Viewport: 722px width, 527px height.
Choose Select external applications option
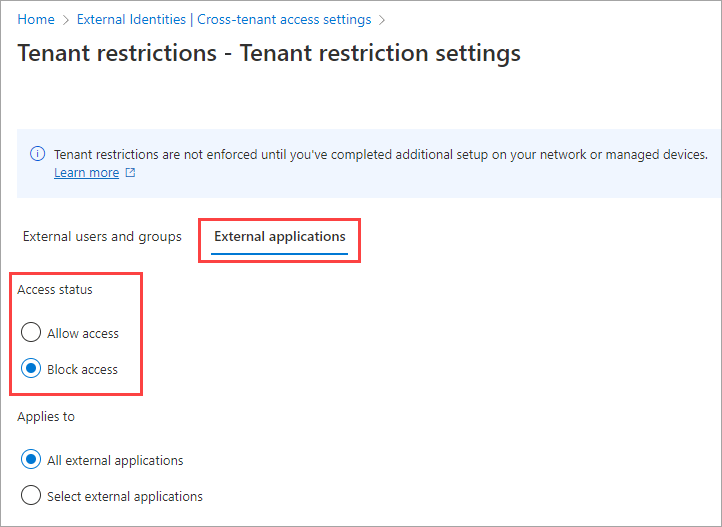click(31, 496)
